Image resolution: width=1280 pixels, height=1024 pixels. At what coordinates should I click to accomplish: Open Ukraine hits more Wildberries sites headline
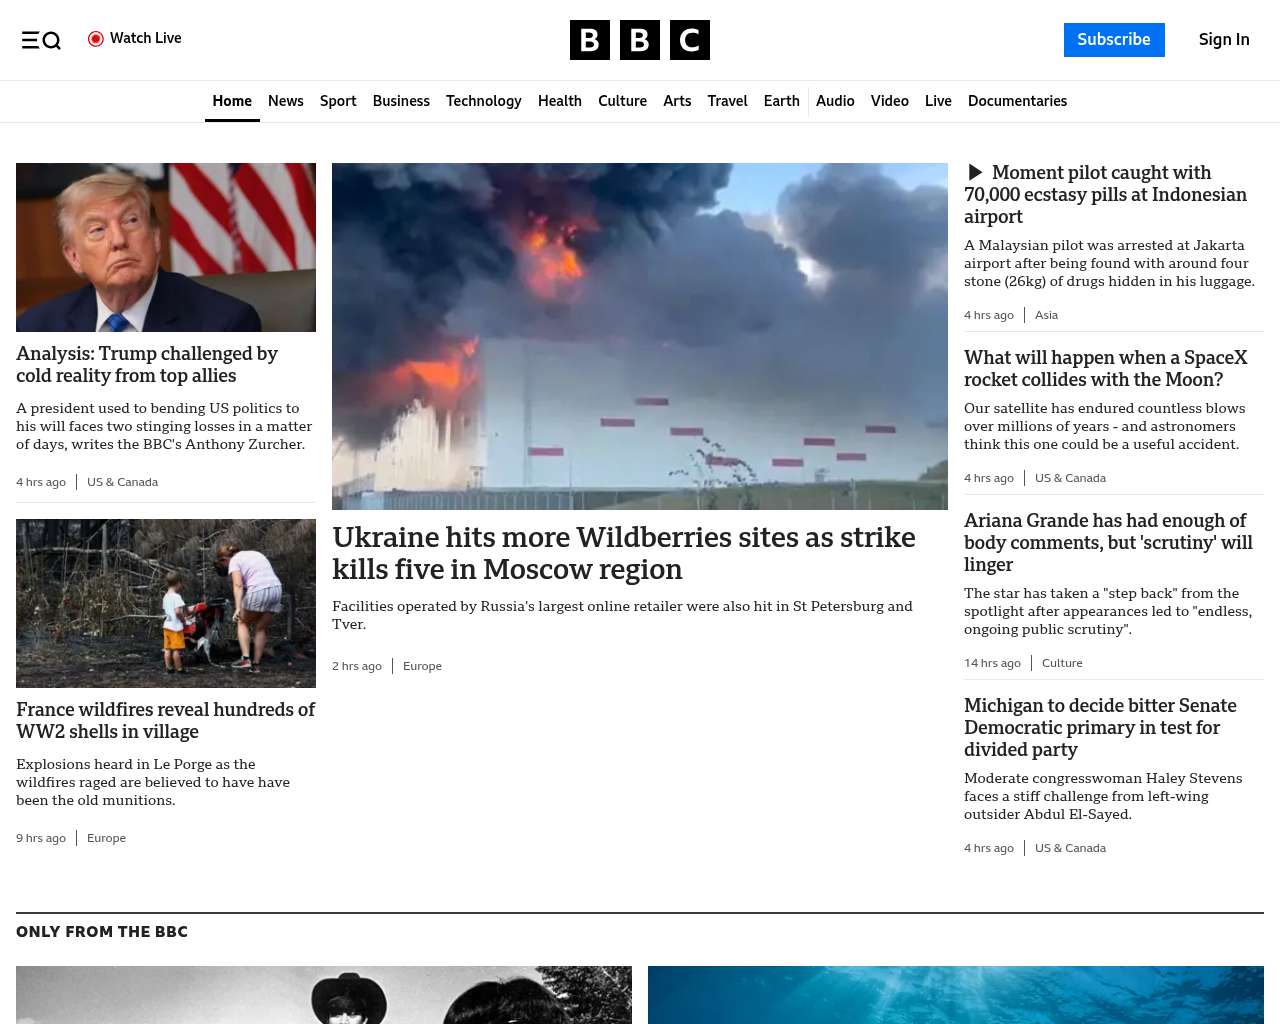(x=624, y=553)
